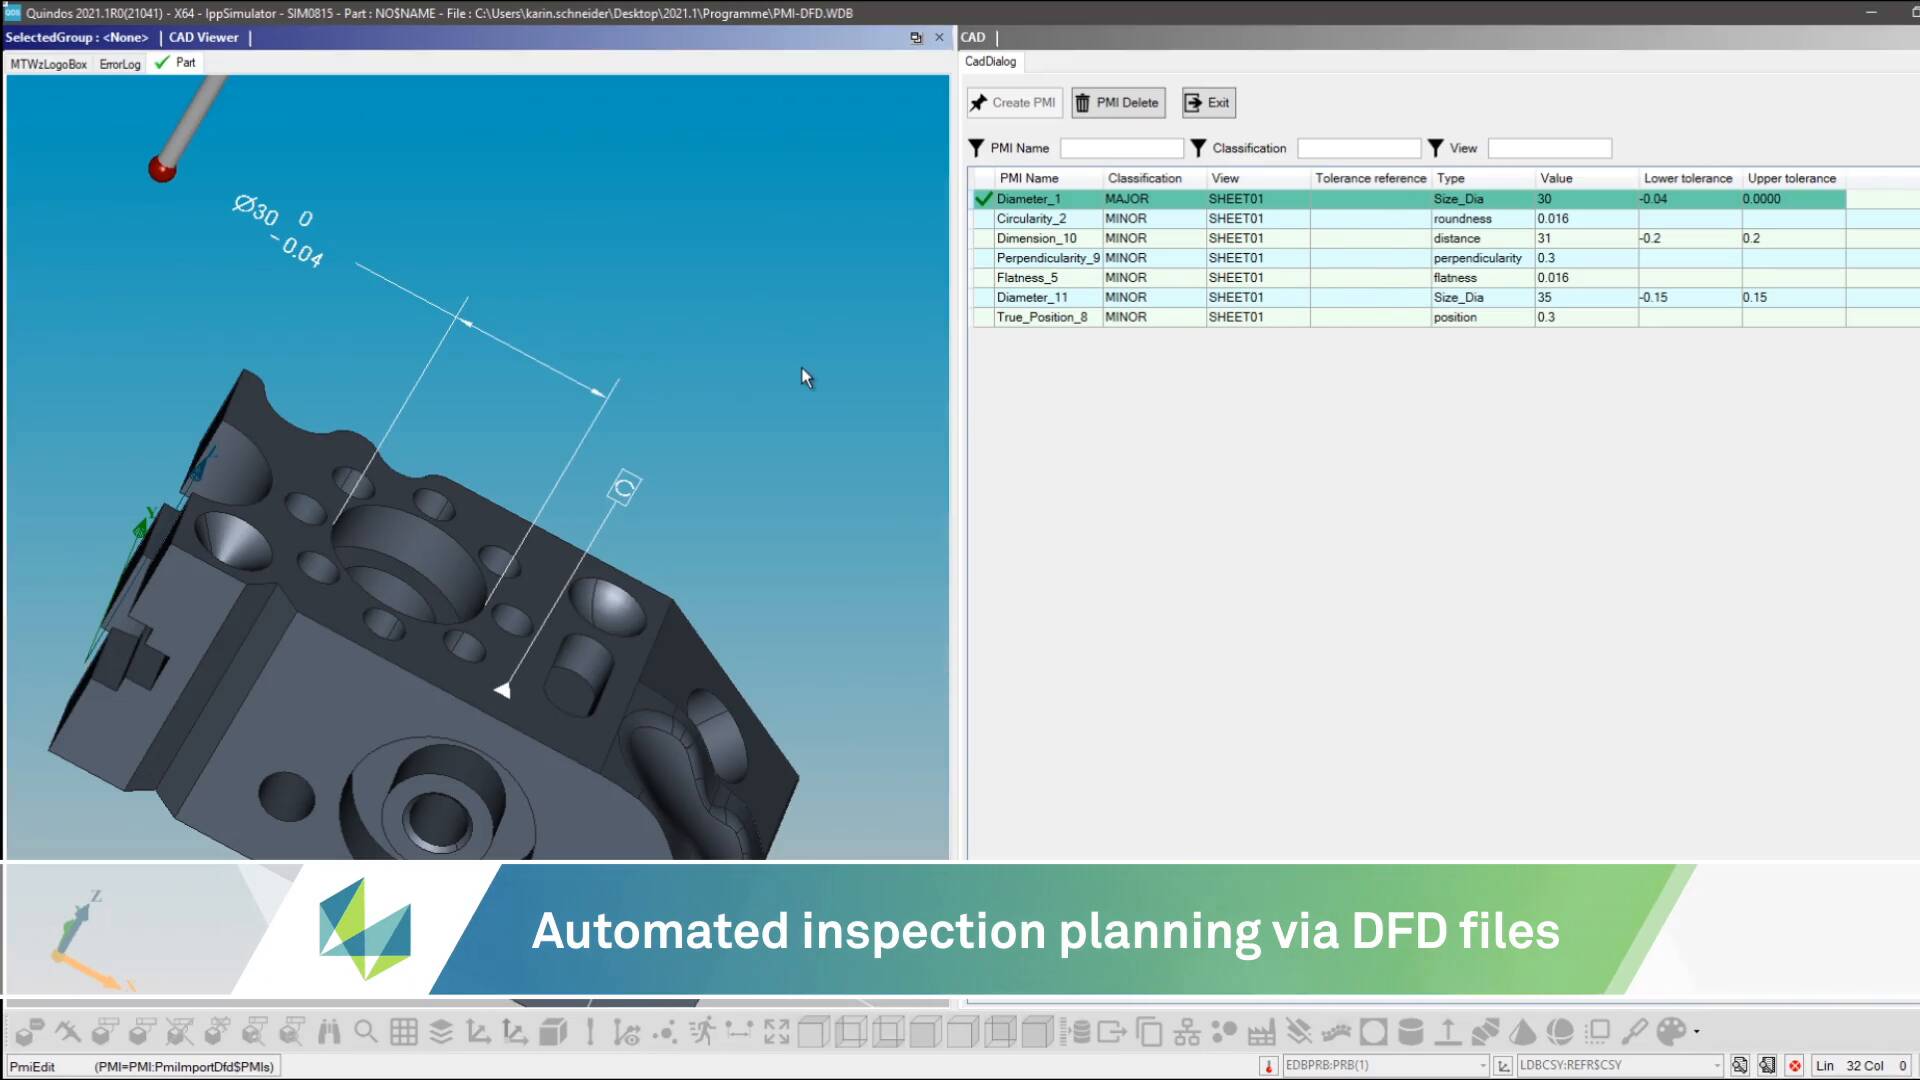Click the color palette icon

point(1671,1031)
